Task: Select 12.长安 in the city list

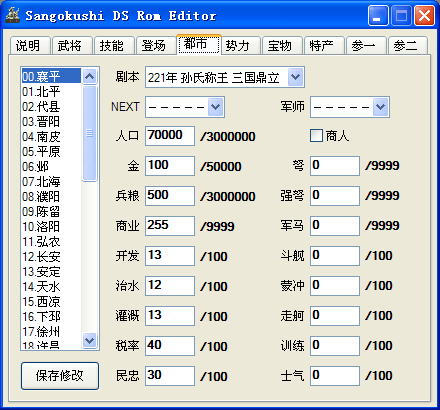Action: tap(51, 256)
